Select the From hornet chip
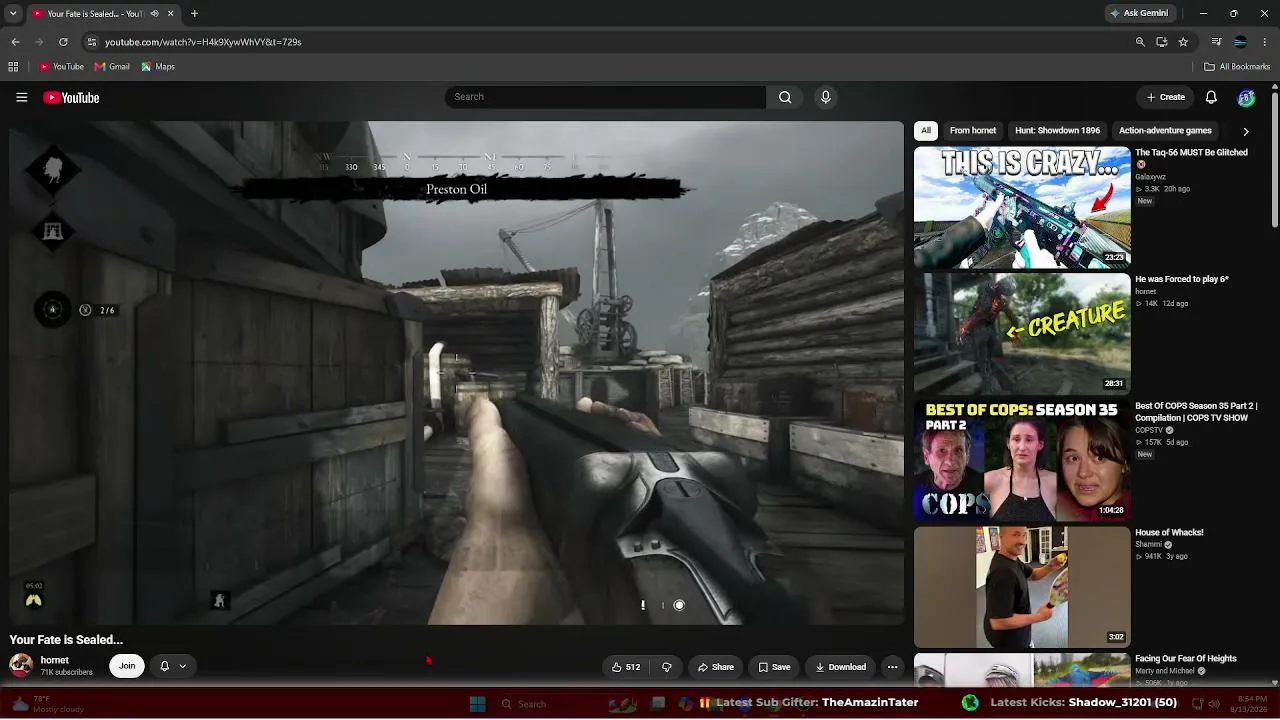The image size is (1280, 720). tap(973, 131)
